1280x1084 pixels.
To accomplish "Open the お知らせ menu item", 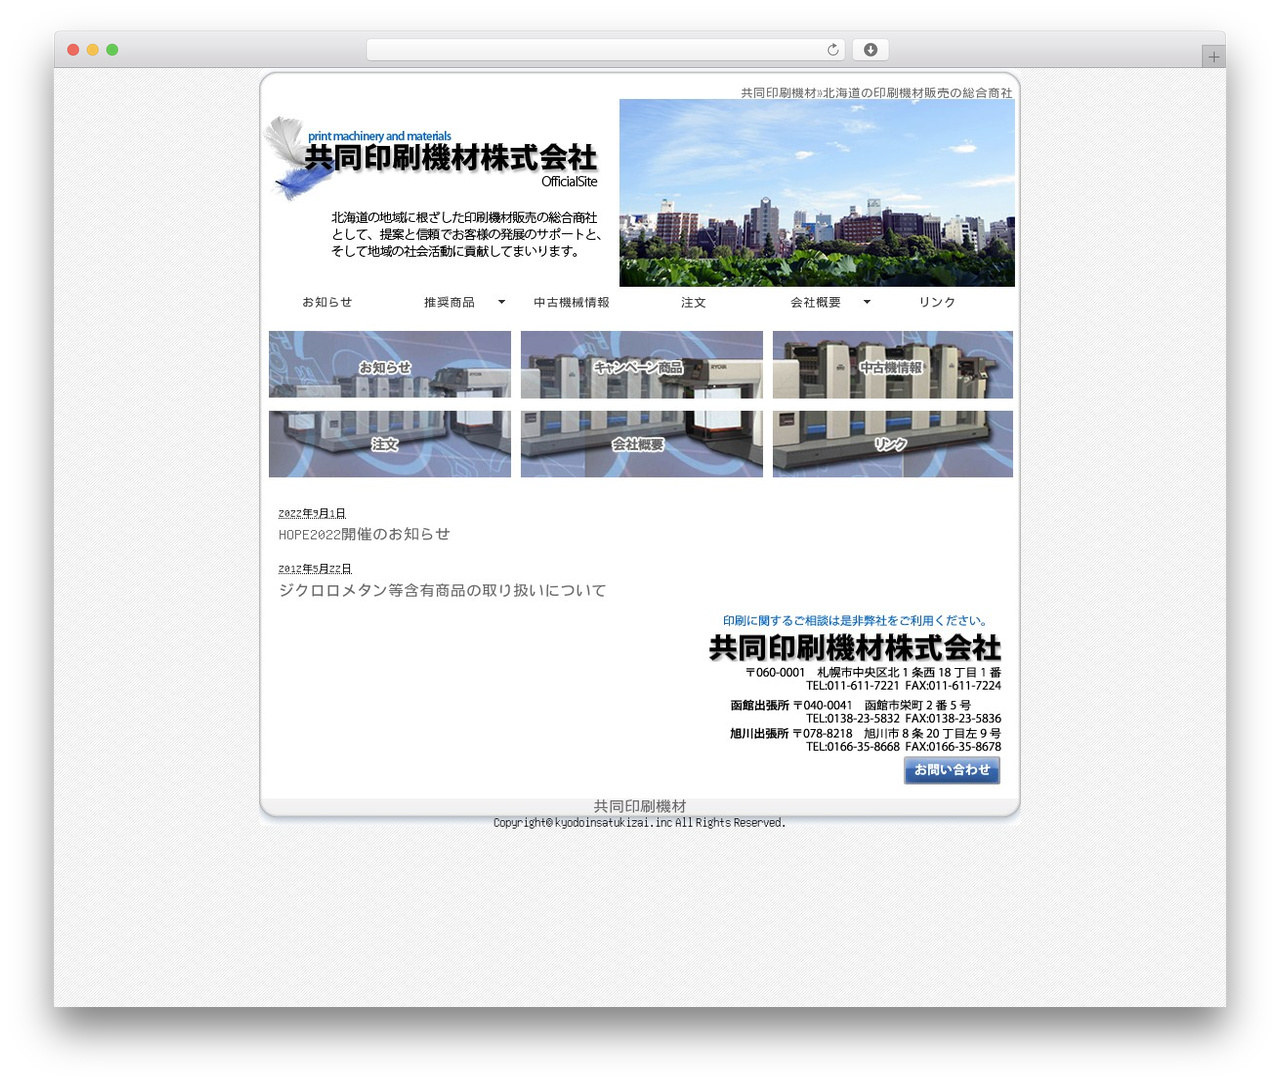I will click(x=328, y=302).
